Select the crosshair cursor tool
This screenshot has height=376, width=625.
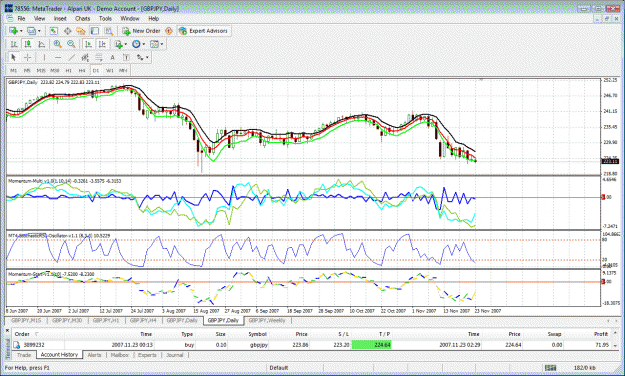coord(28,57)
